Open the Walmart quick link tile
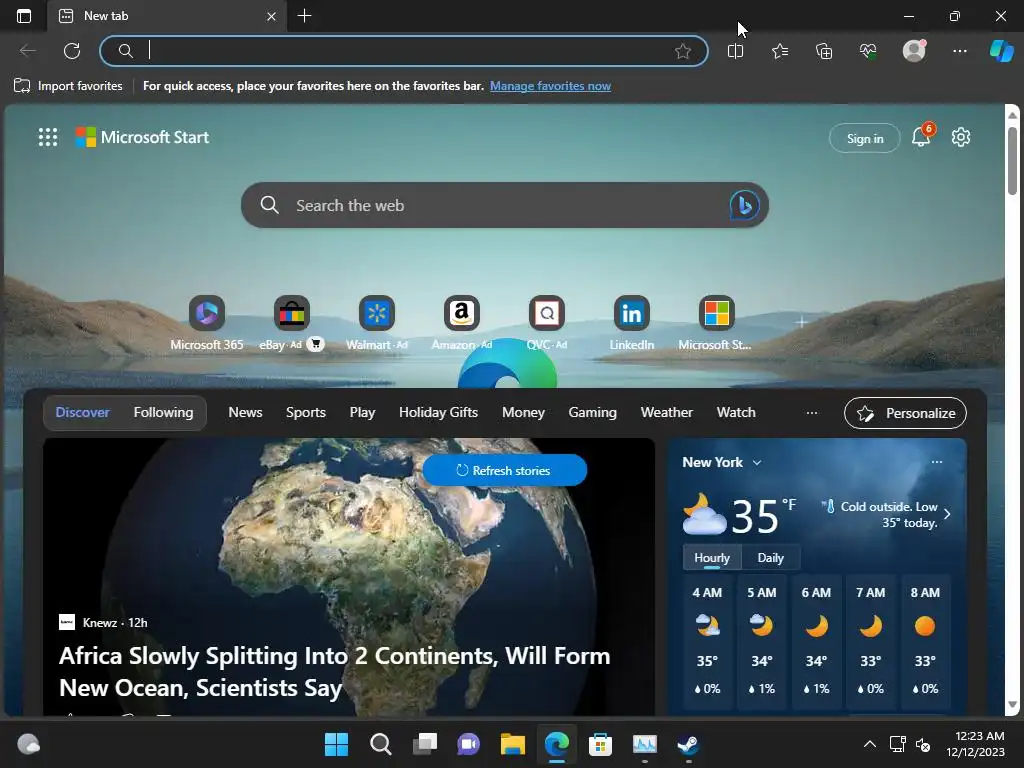The image size is (1024, 768). (377, 323)
